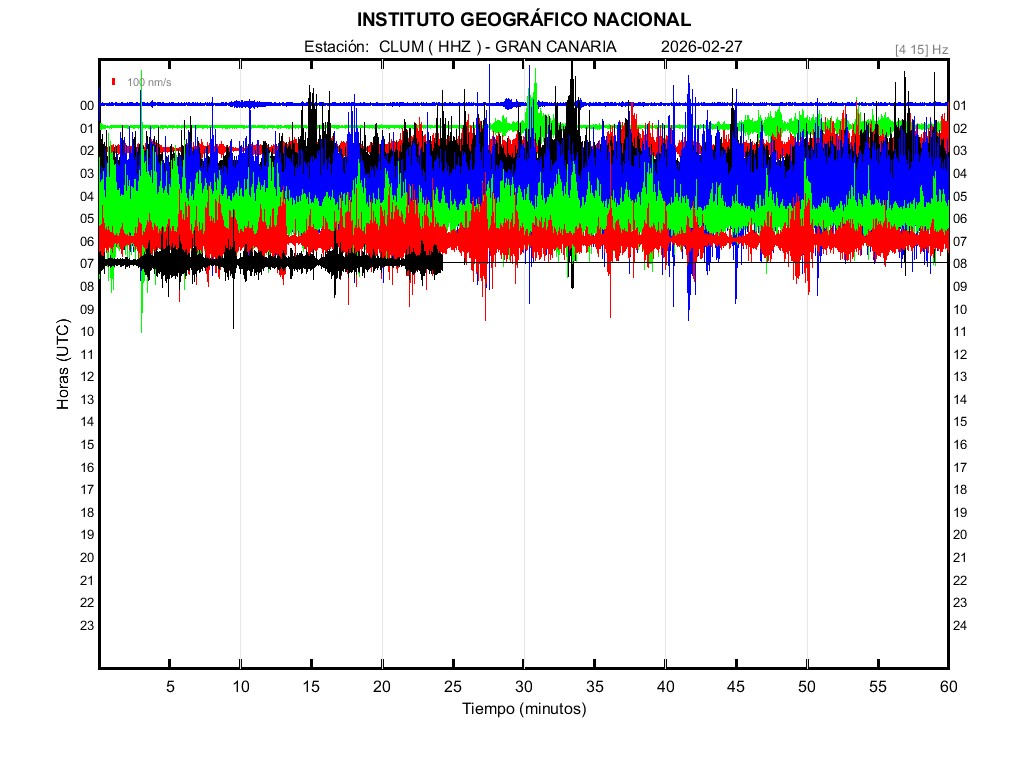The image size is (1024, 768).
Task: Click the 5 minute tick on time axis
Action: (170, 686)
